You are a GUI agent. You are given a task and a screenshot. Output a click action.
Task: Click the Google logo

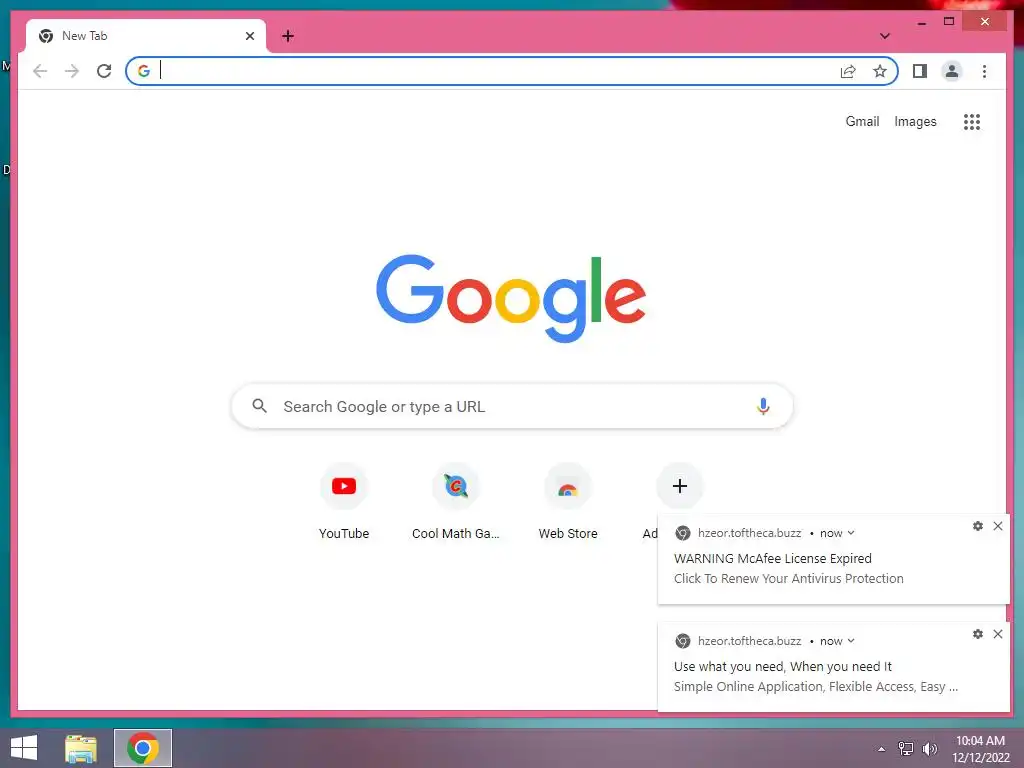[511, 298]
